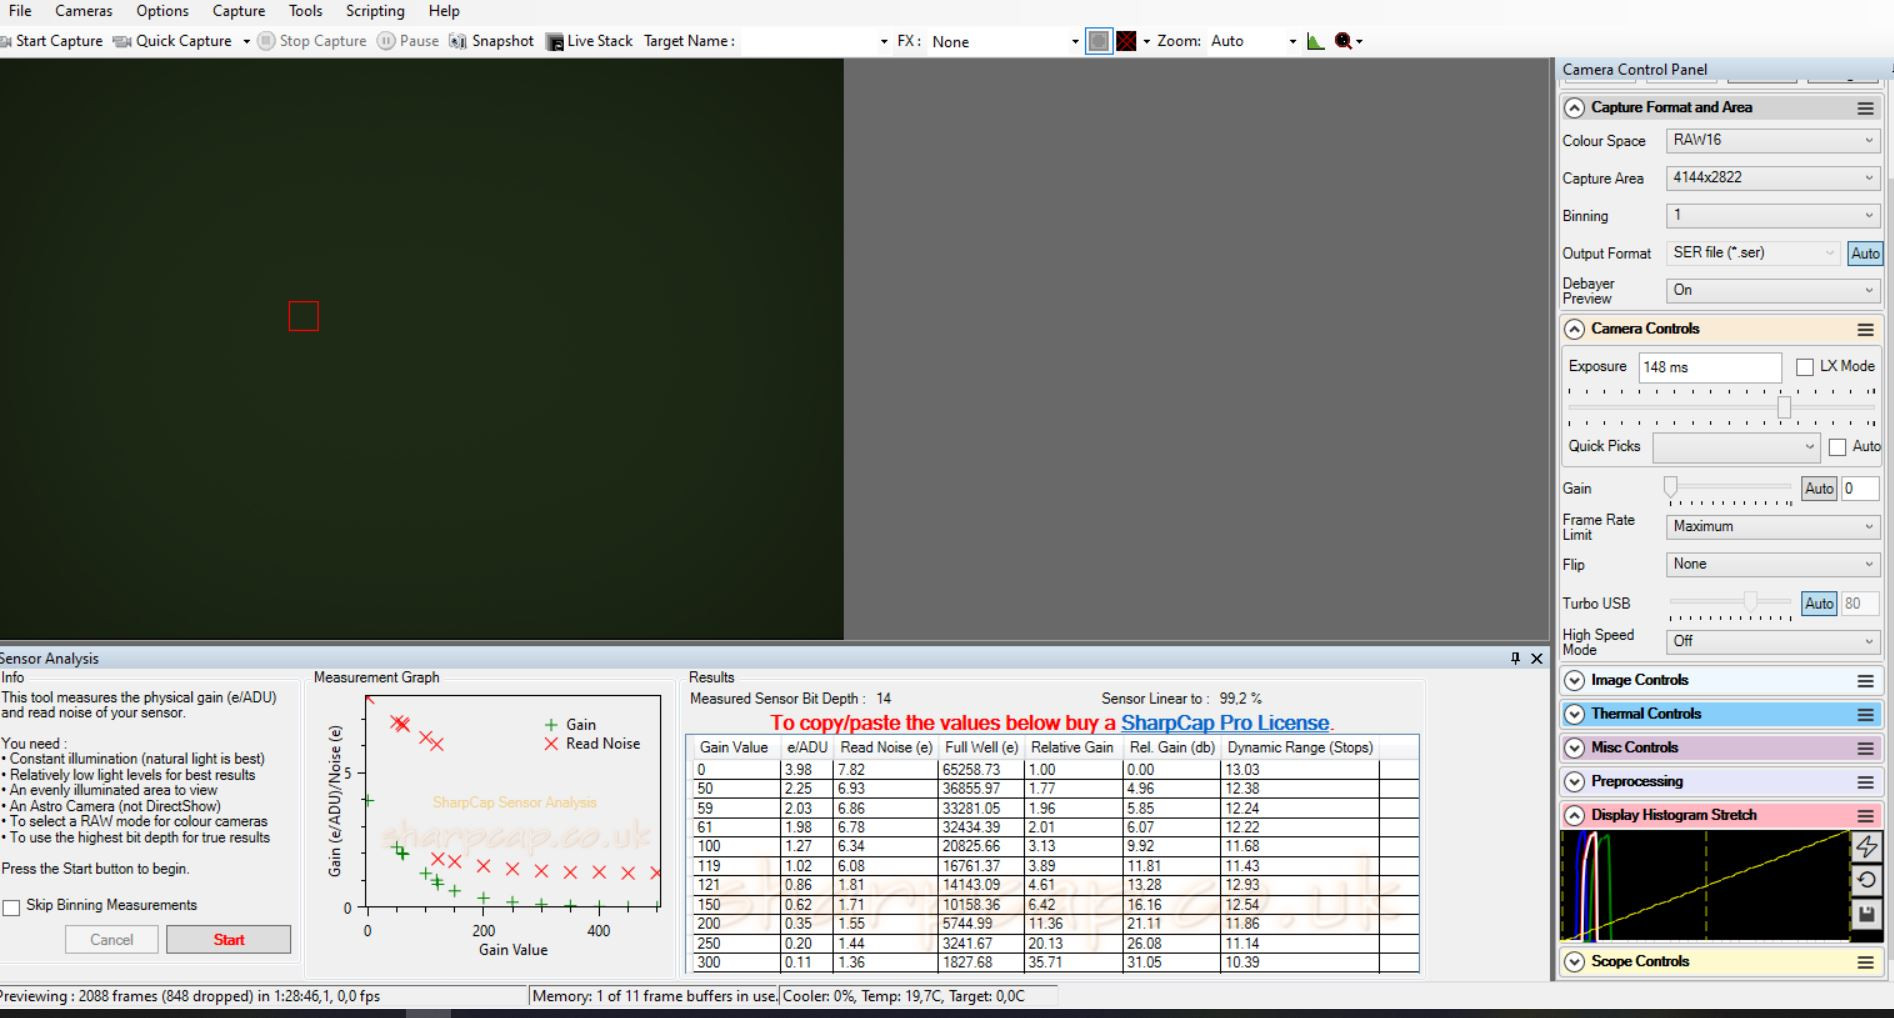Image resolution: width=1894 pixels, height=1018 pixels.
Task: Check Skip Binning Measurements
Action: coord(11,907)
